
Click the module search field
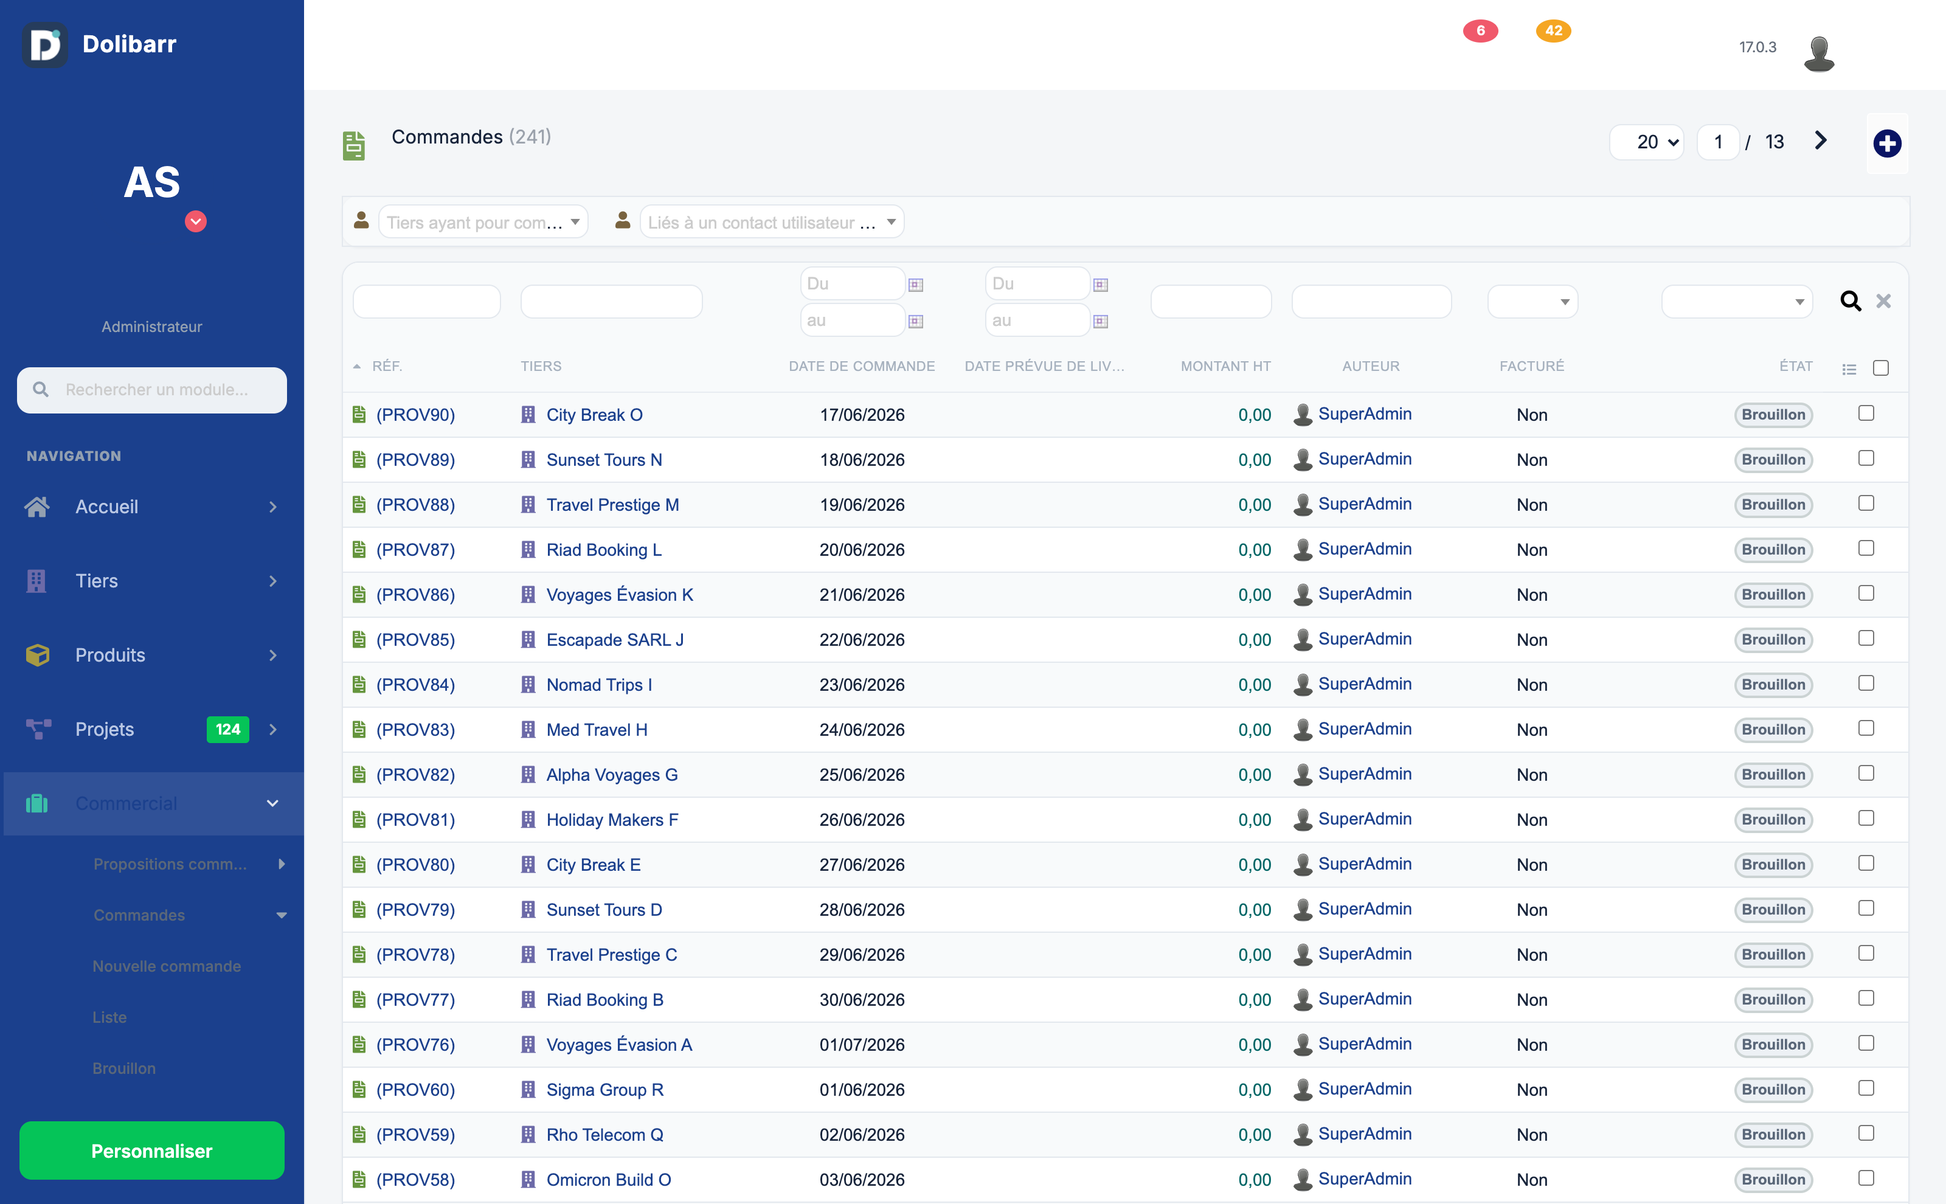[x=152, y=390]
